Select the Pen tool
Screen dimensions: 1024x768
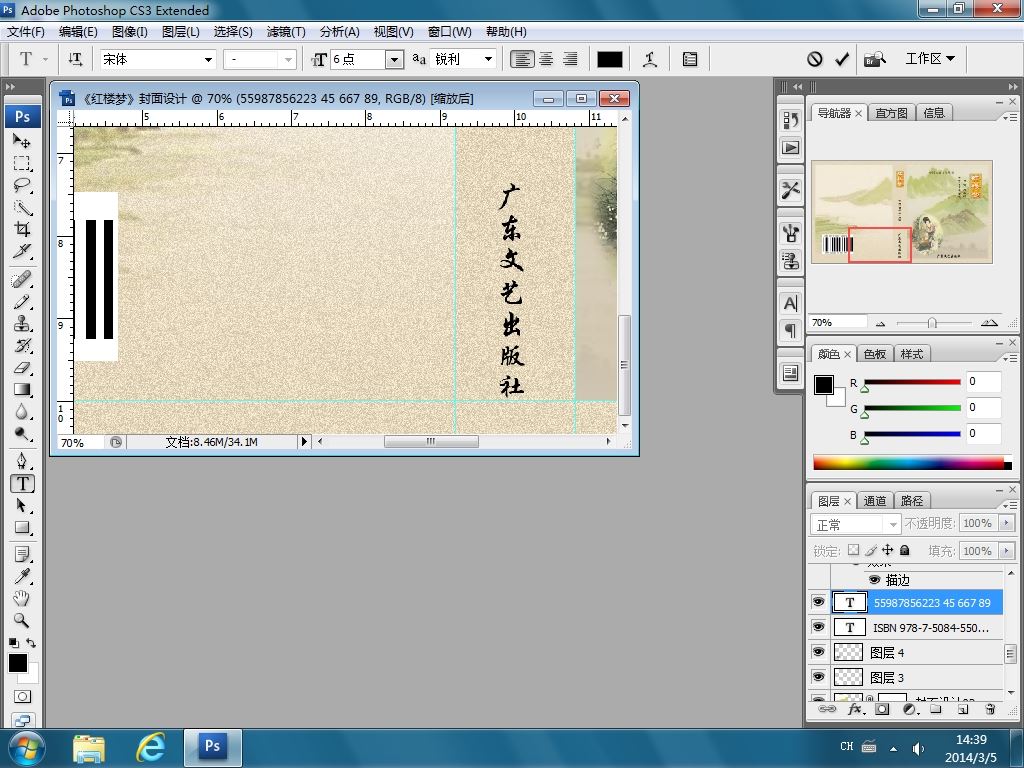22,462
